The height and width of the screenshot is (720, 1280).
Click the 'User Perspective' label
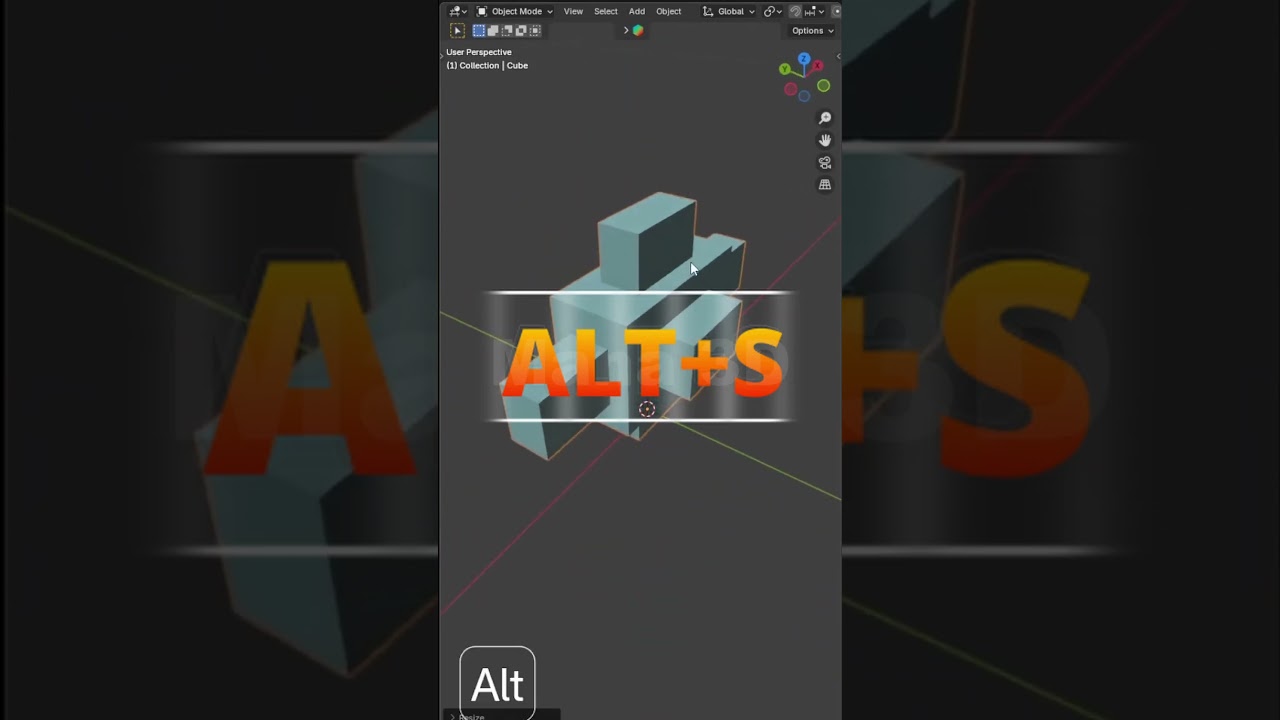[479, 52]
